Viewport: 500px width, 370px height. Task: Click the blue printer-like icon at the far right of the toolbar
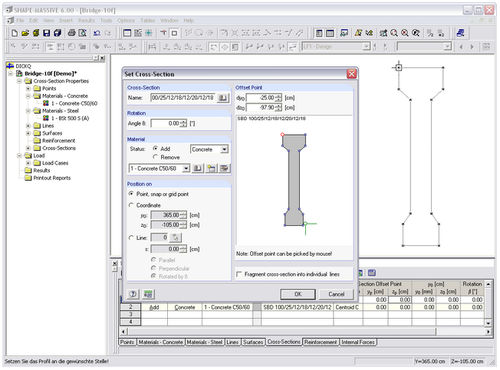(460, 33)
